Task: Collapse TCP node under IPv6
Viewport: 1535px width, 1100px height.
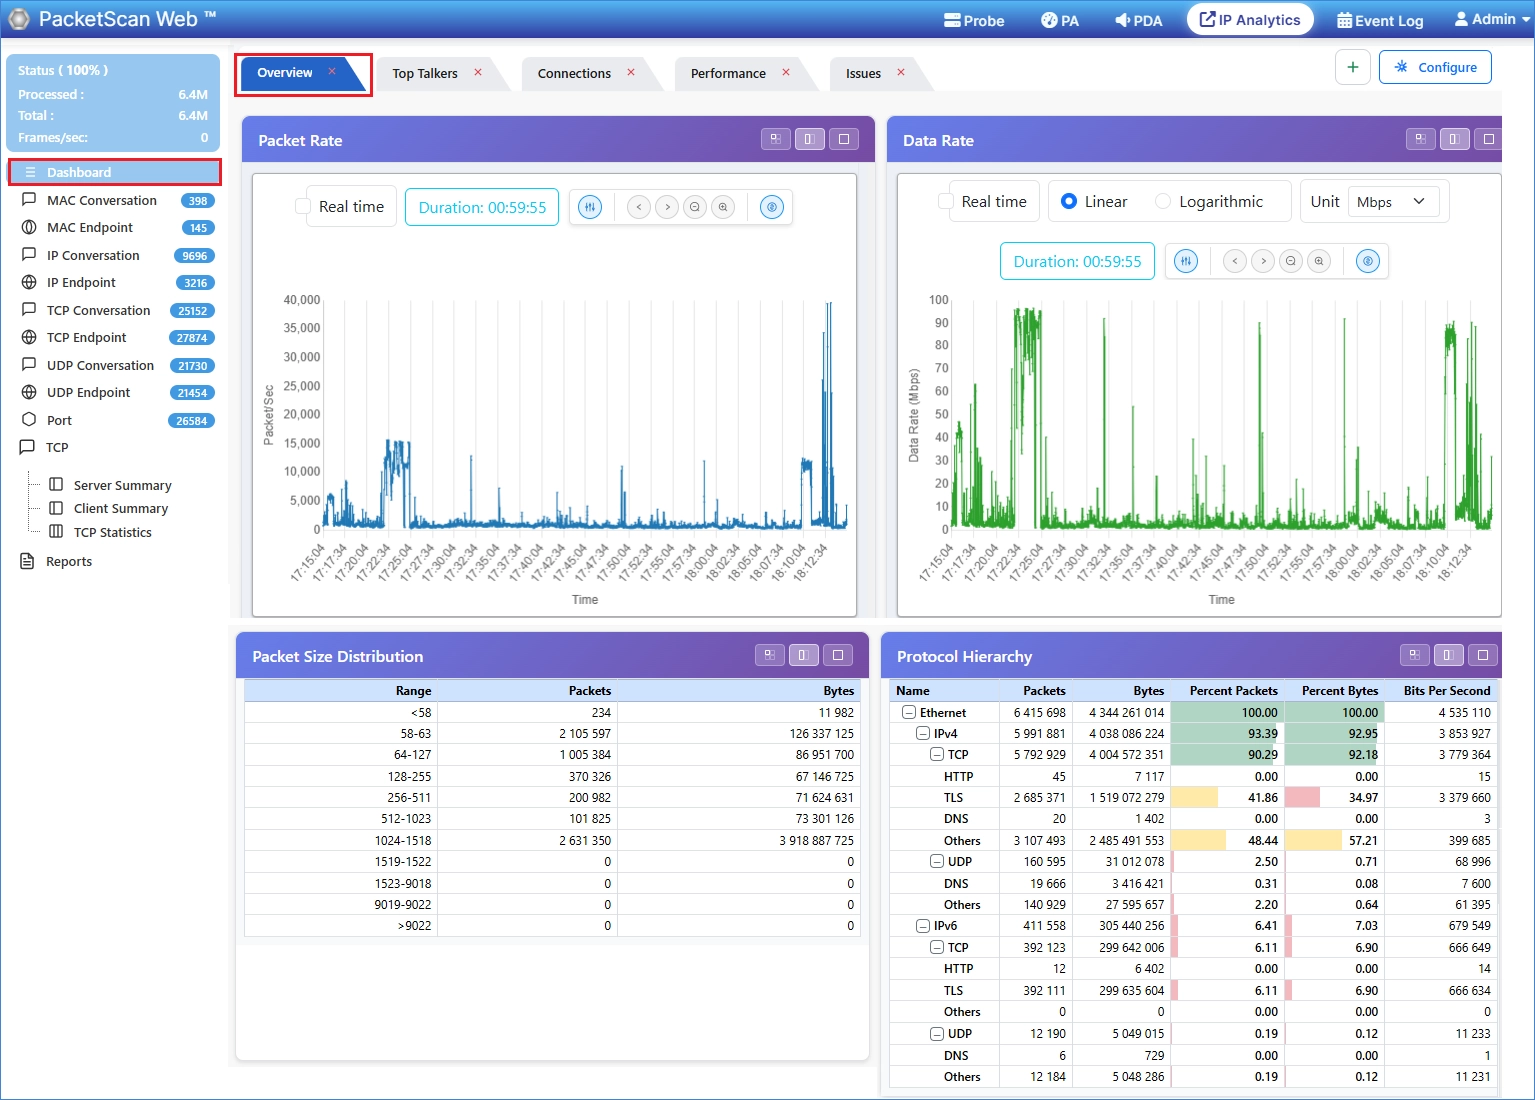Action: [x=937, y=947]
